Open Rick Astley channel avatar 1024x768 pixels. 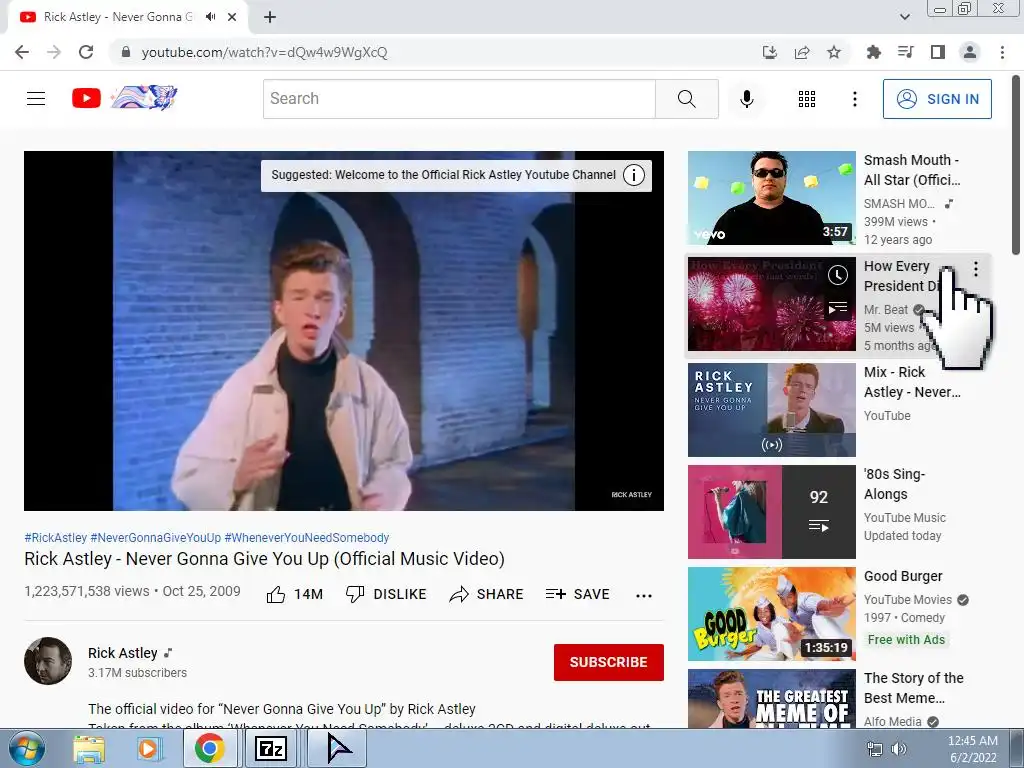[48, 661]
